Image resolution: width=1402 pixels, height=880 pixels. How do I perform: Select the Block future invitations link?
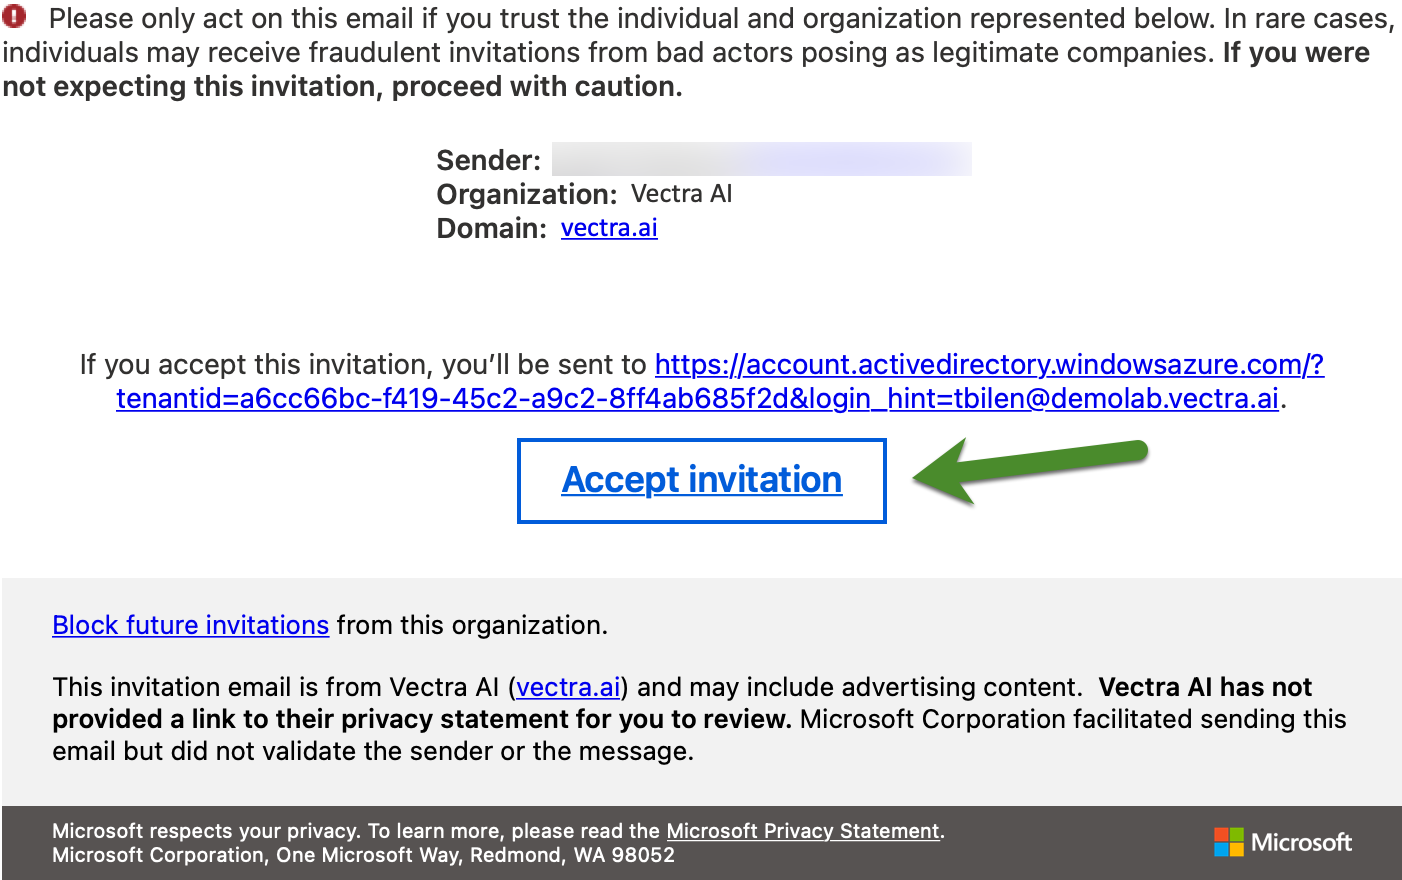tap(190, 625)
